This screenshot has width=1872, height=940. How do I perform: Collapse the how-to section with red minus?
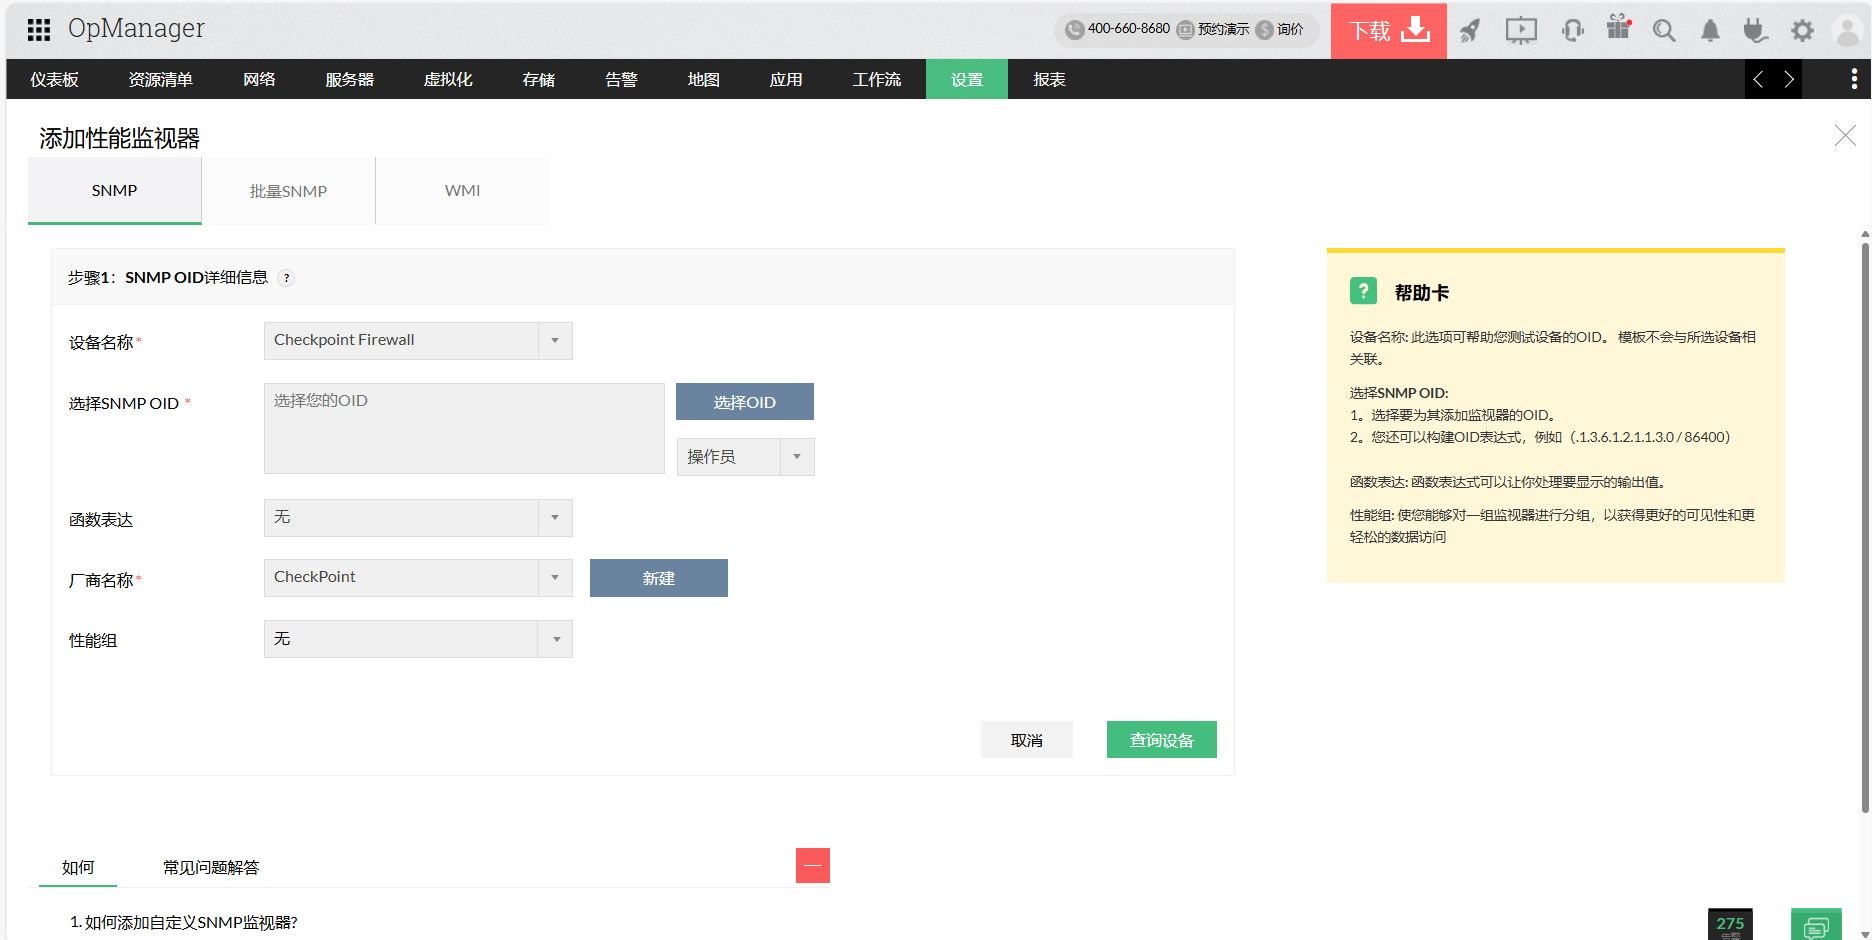[x=813, y=865]
